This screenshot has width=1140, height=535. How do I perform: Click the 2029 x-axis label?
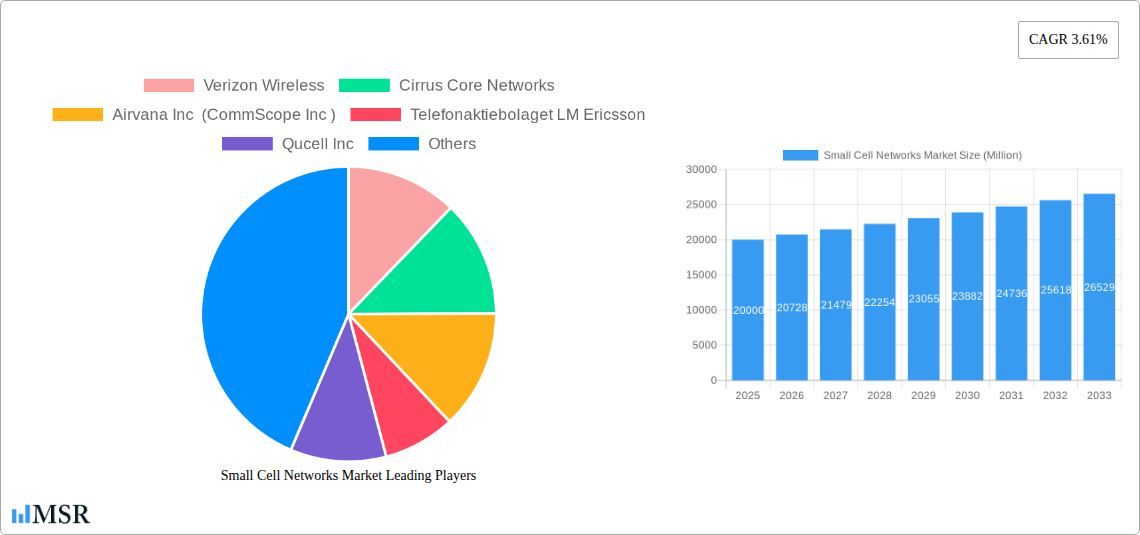click(923, 395)
